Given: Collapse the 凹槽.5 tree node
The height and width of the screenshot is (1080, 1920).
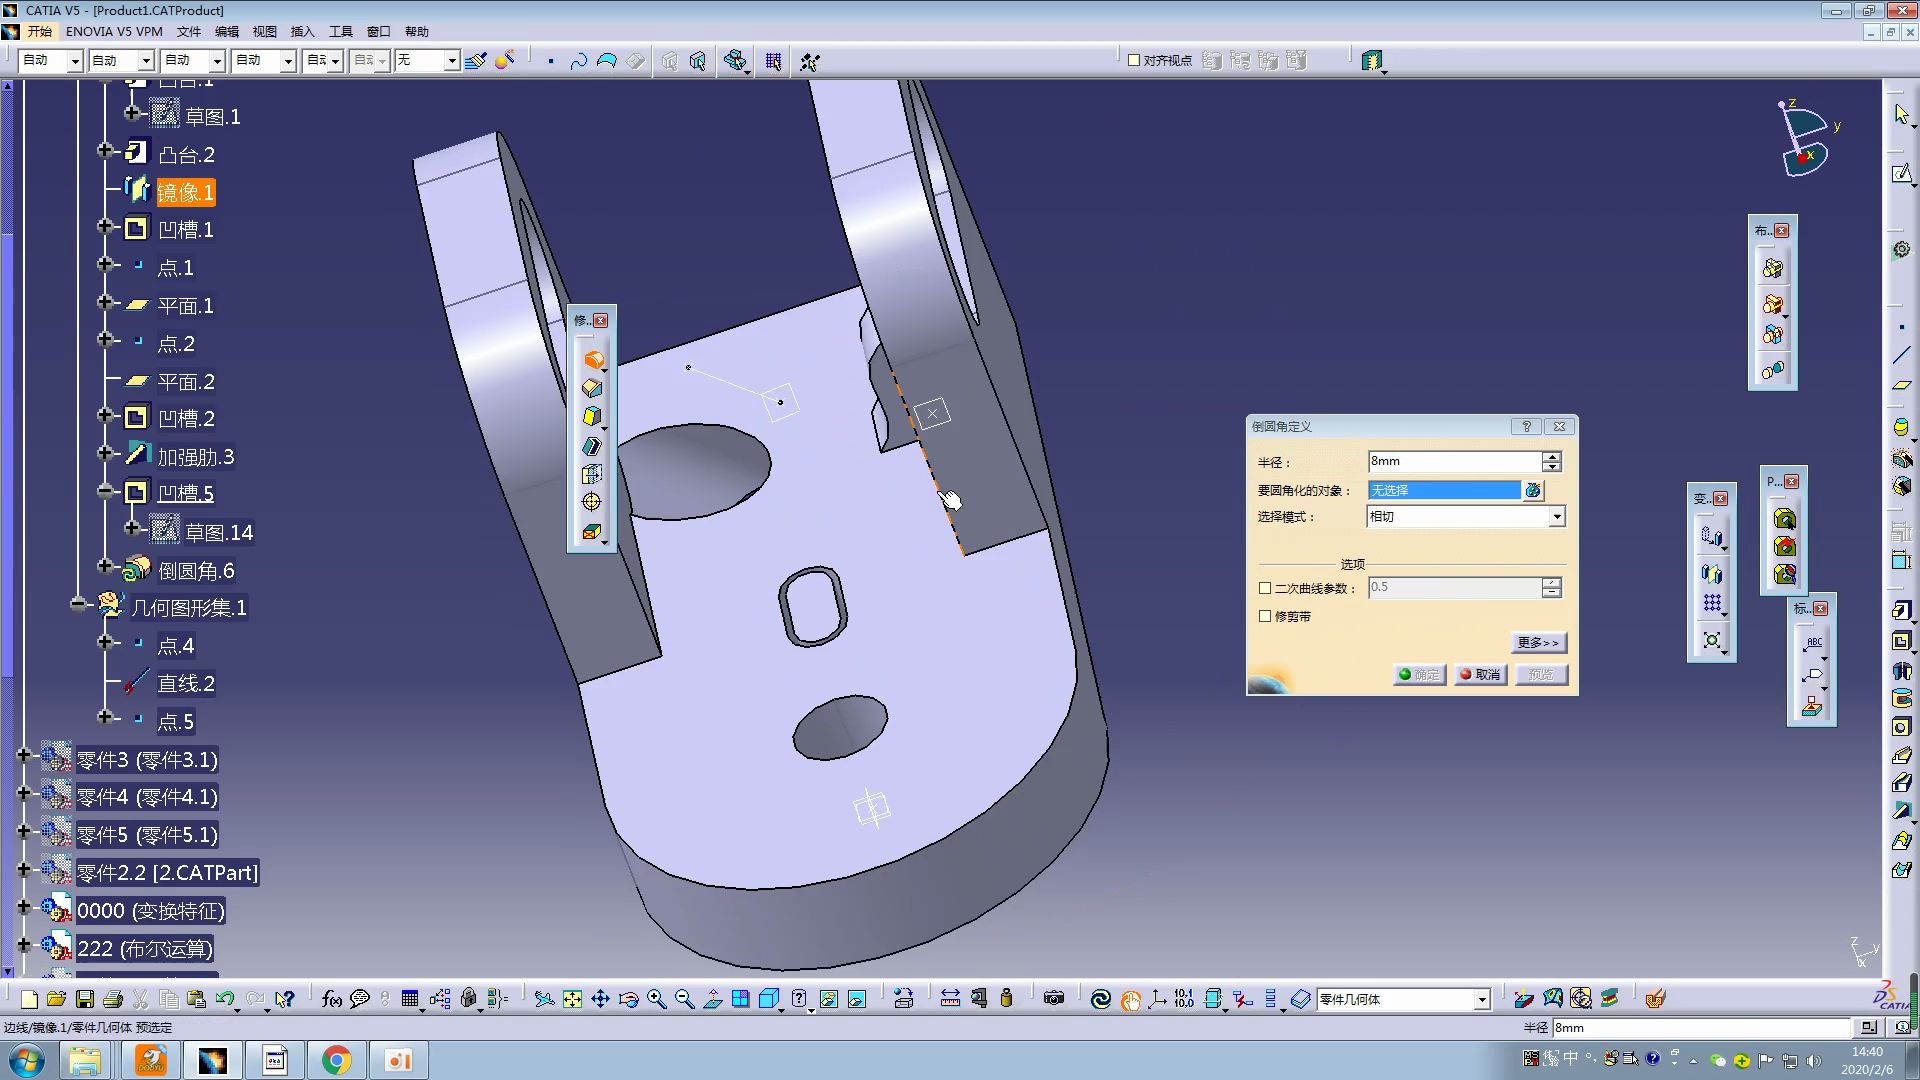Looking at the screenshot, I should click(x=105, y=492).
